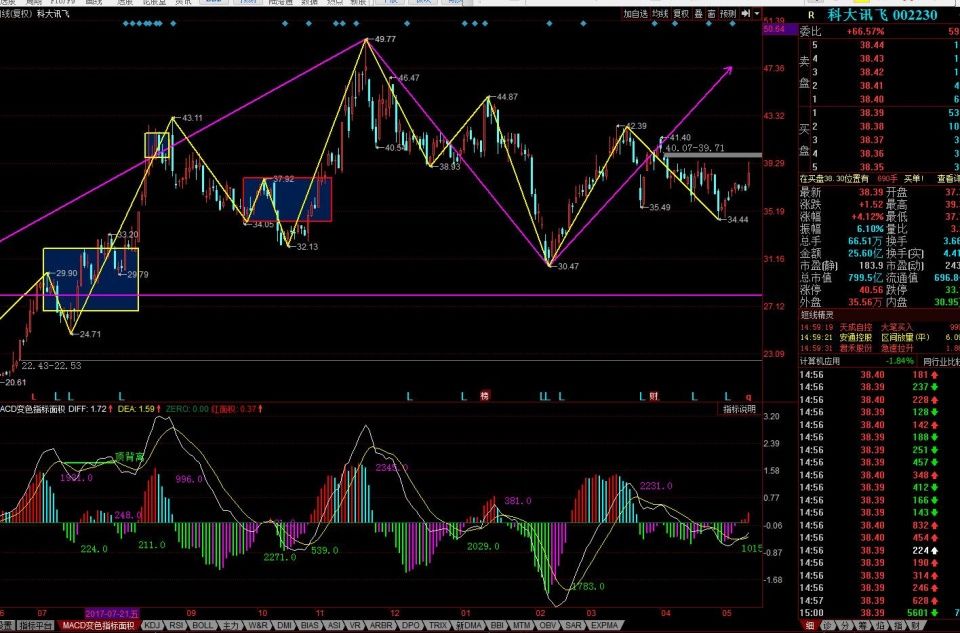Click the 窗 window icon button

pyautogui.click(x=710, y=14)
